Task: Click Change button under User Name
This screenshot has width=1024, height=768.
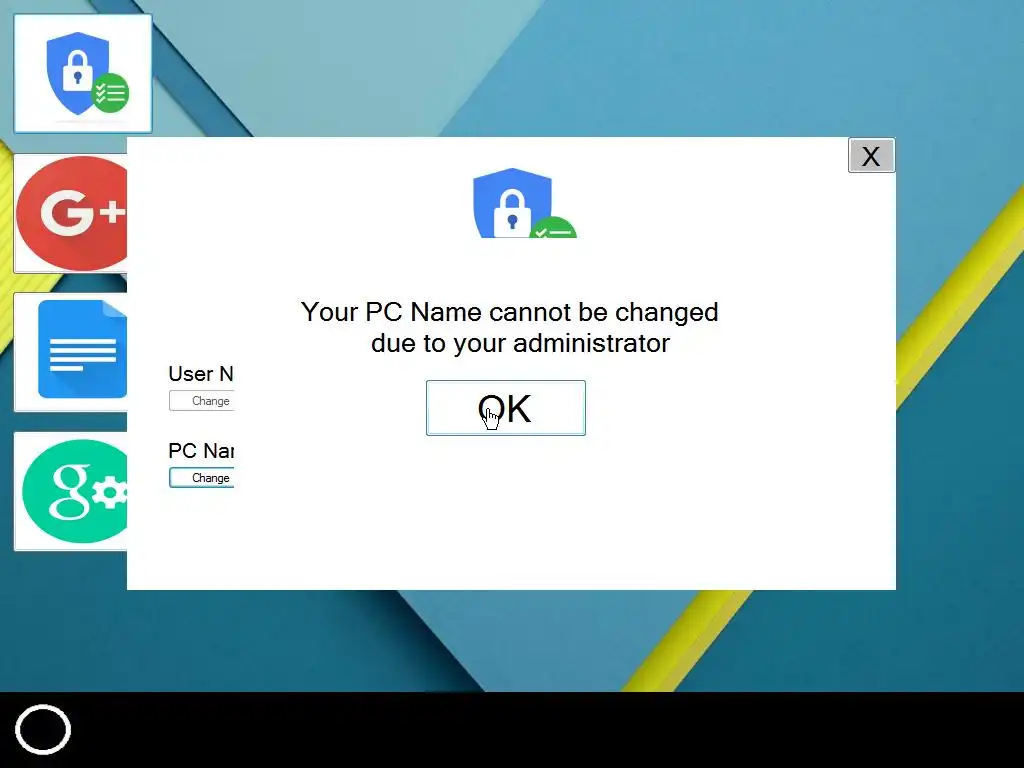Action: [201, 400]
